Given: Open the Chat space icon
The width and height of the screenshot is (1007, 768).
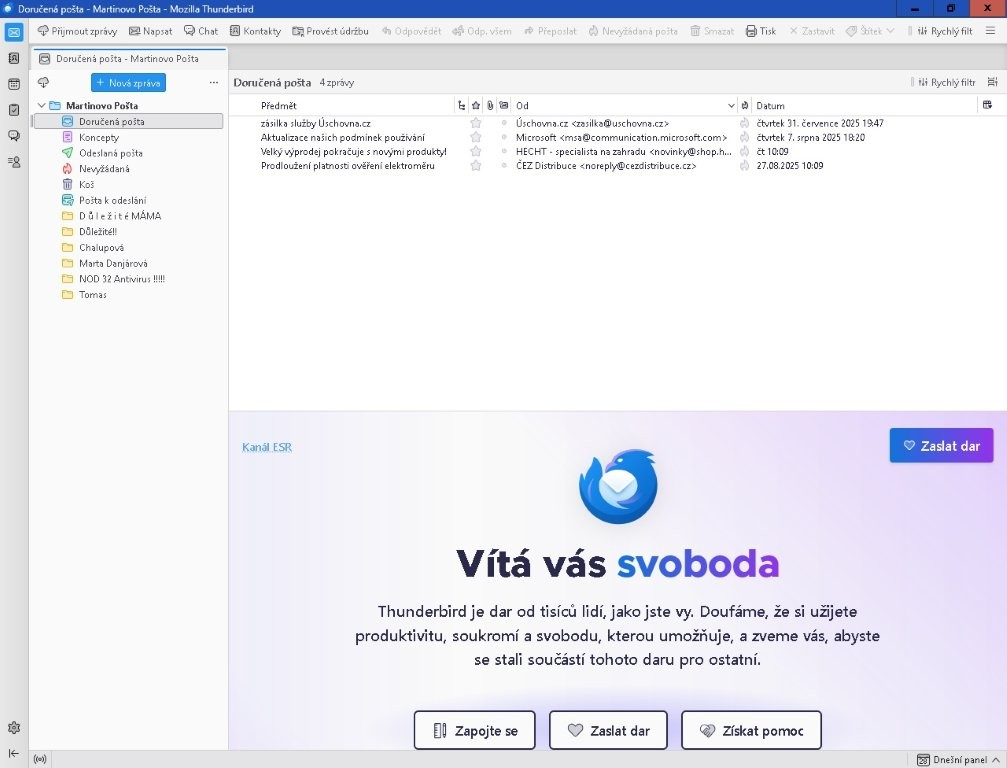Looking at the screenshot, I should pos(14,135).
